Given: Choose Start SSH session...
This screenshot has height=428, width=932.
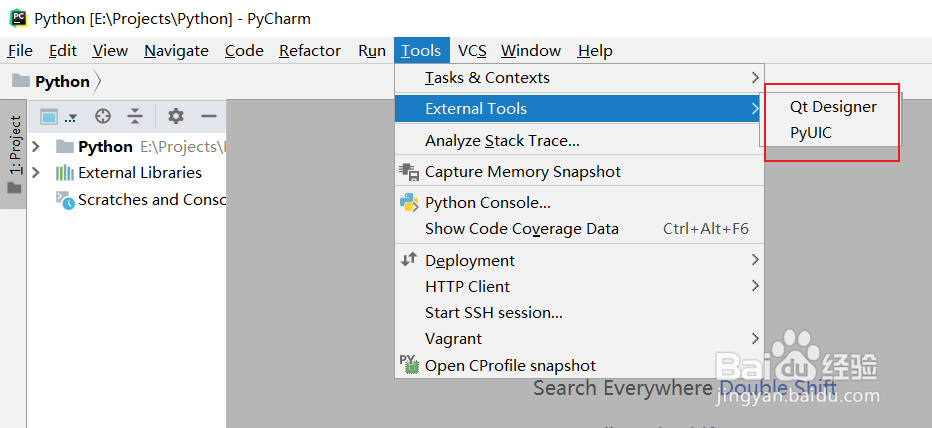Looking at the screenshot, I should 579,313.
